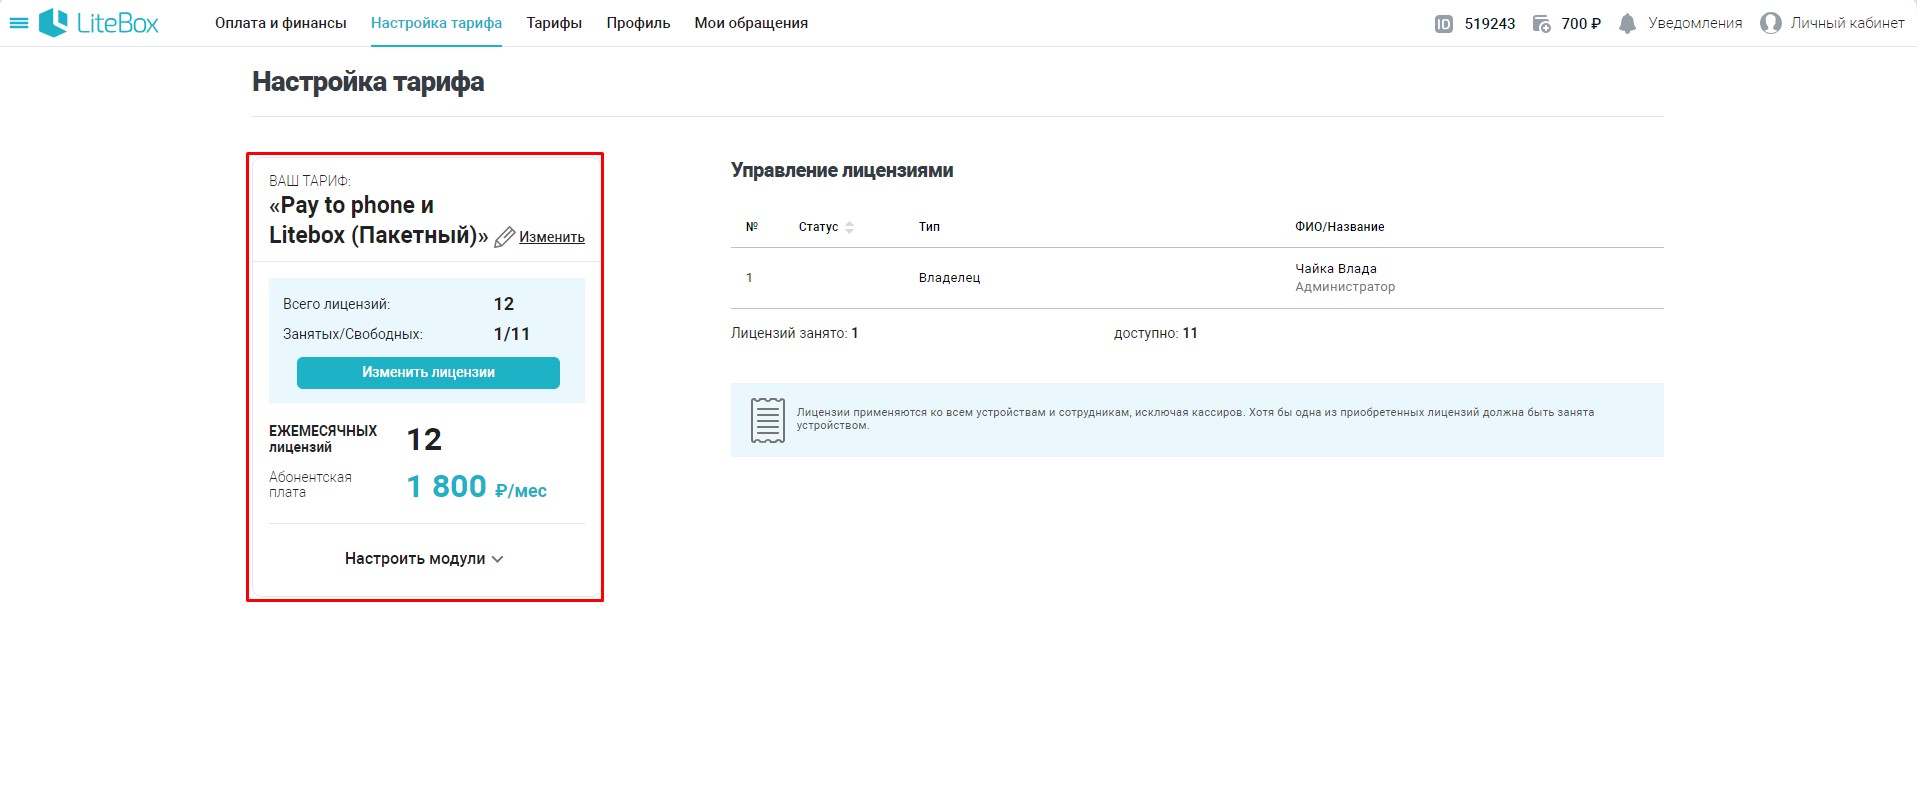Open Профиль menu item
1917x811 pixels.
(638, 23)
